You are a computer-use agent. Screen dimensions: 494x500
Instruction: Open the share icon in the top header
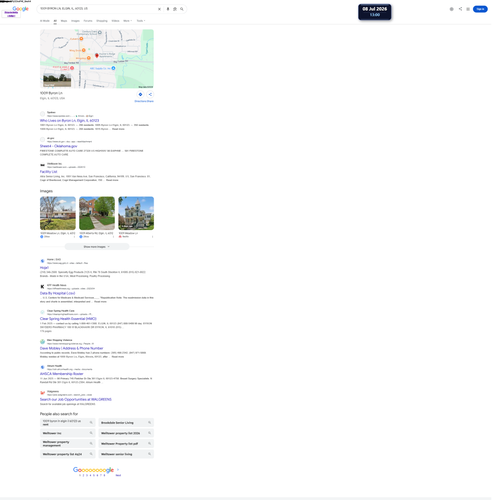(460, 9)
